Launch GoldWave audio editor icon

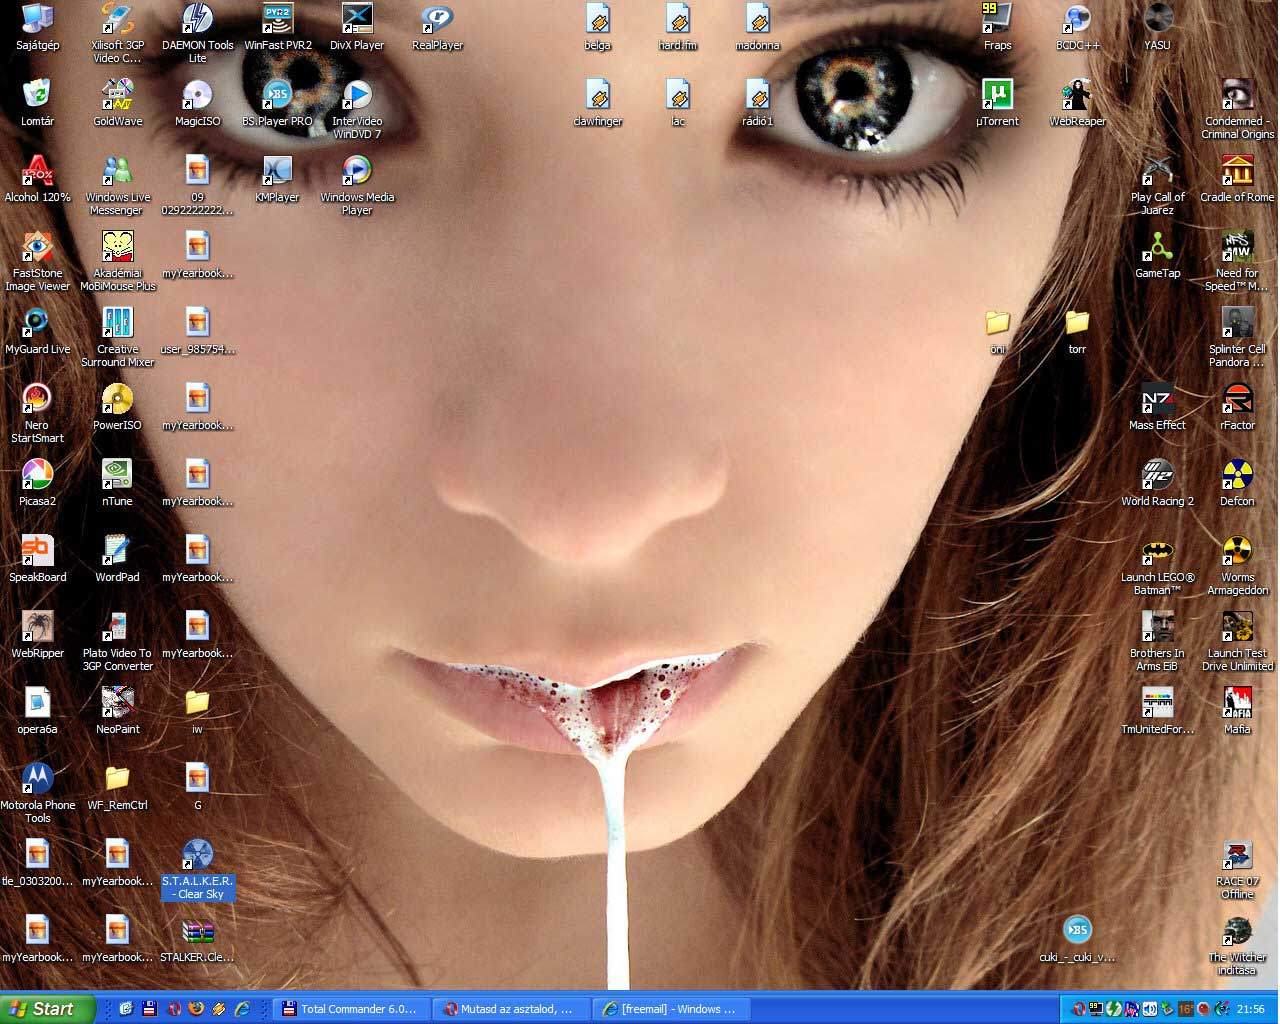pyautogui.click(x=118, y=103)
